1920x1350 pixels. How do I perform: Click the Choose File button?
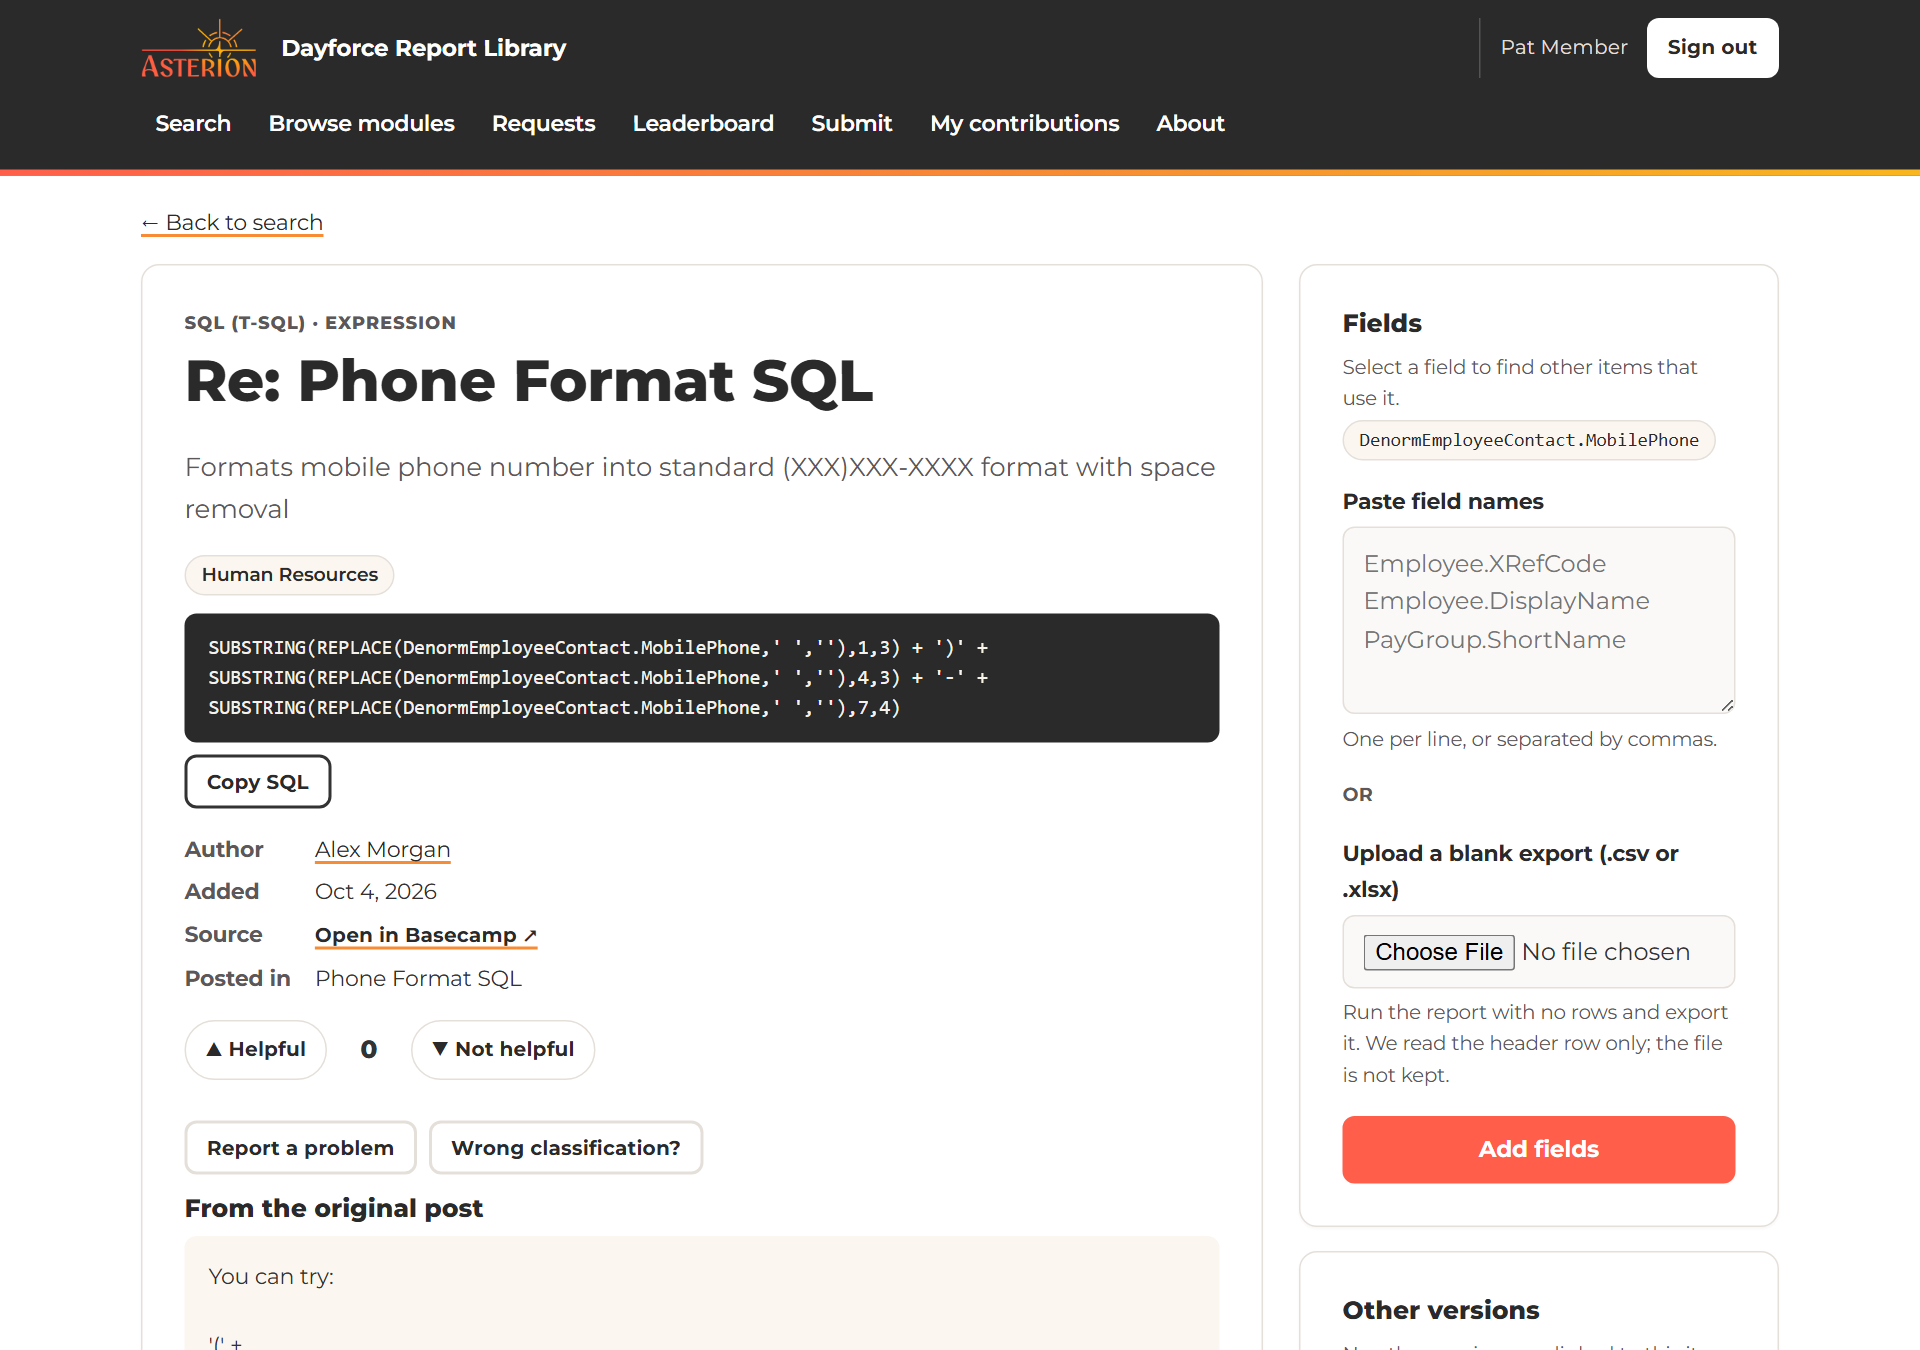[x=1439, y=952]
